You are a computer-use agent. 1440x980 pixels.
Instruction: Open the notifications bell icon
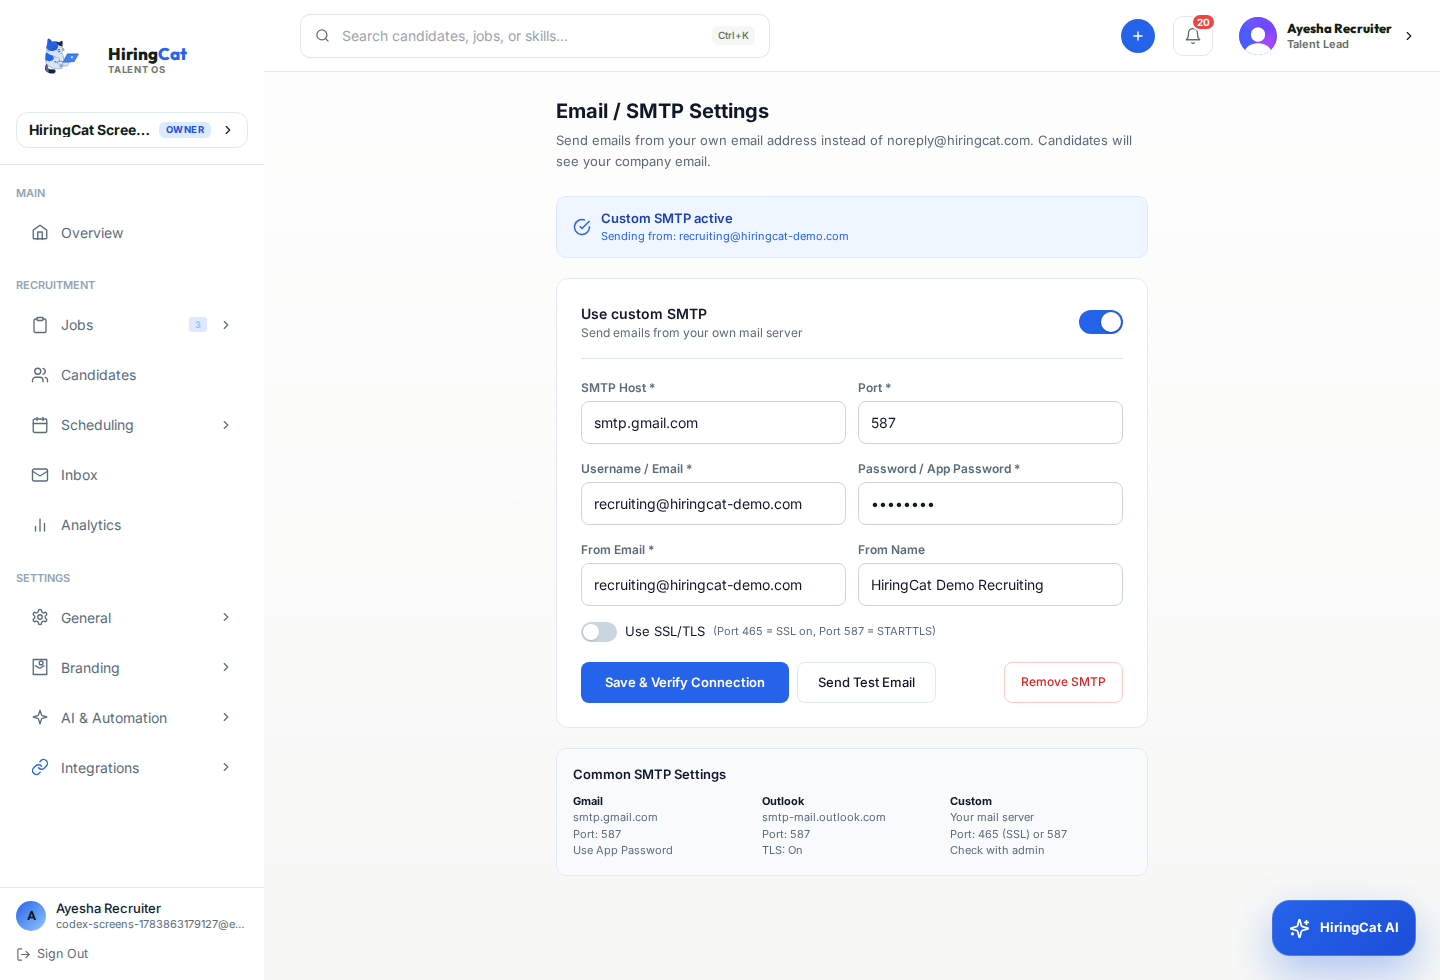pos(1193,36)
